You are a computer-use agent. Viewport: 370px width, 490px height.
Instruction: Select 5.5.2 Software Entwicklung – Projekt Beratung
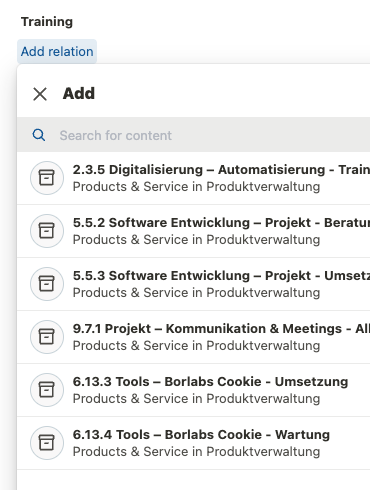tap(193, 231)
